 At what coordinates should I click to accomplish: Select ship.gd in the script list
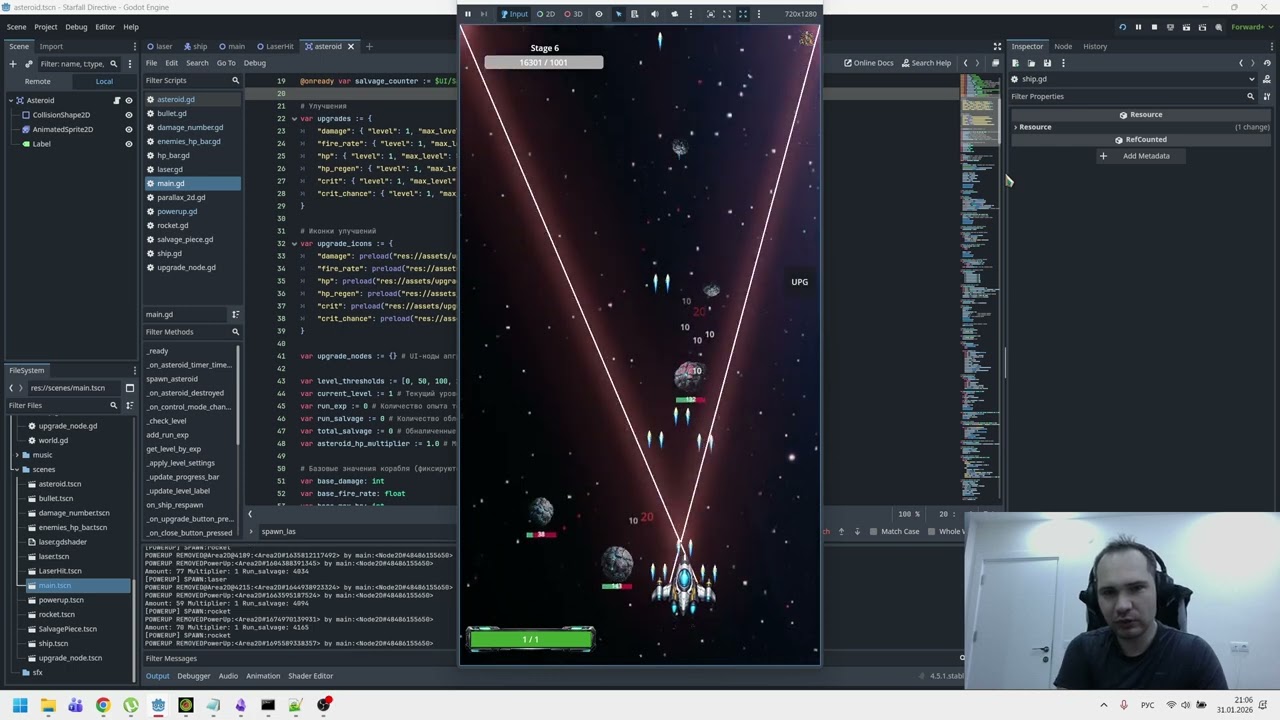click(169, 253)
